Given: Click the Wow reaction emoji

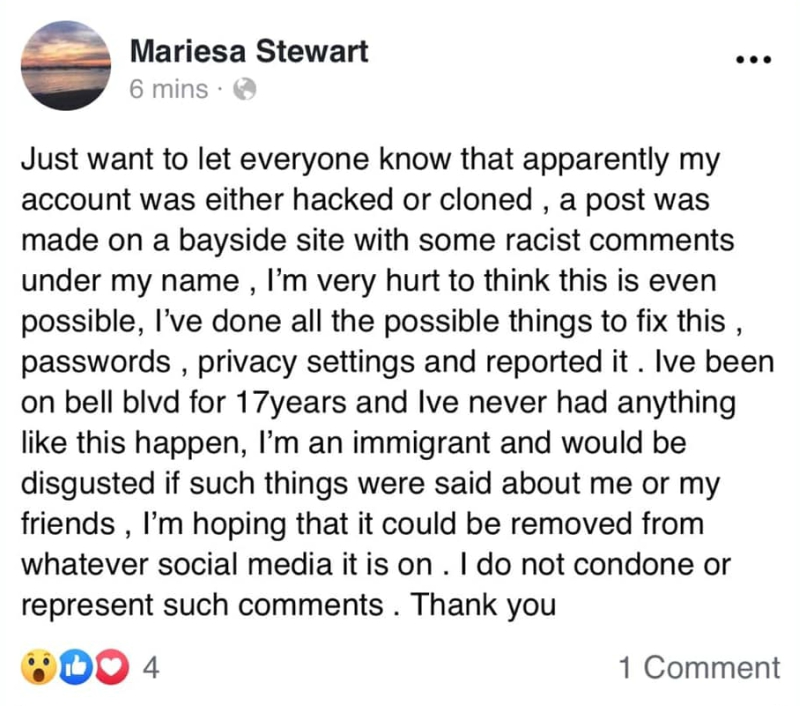Looking at the screenshot, I should [39, 667].
